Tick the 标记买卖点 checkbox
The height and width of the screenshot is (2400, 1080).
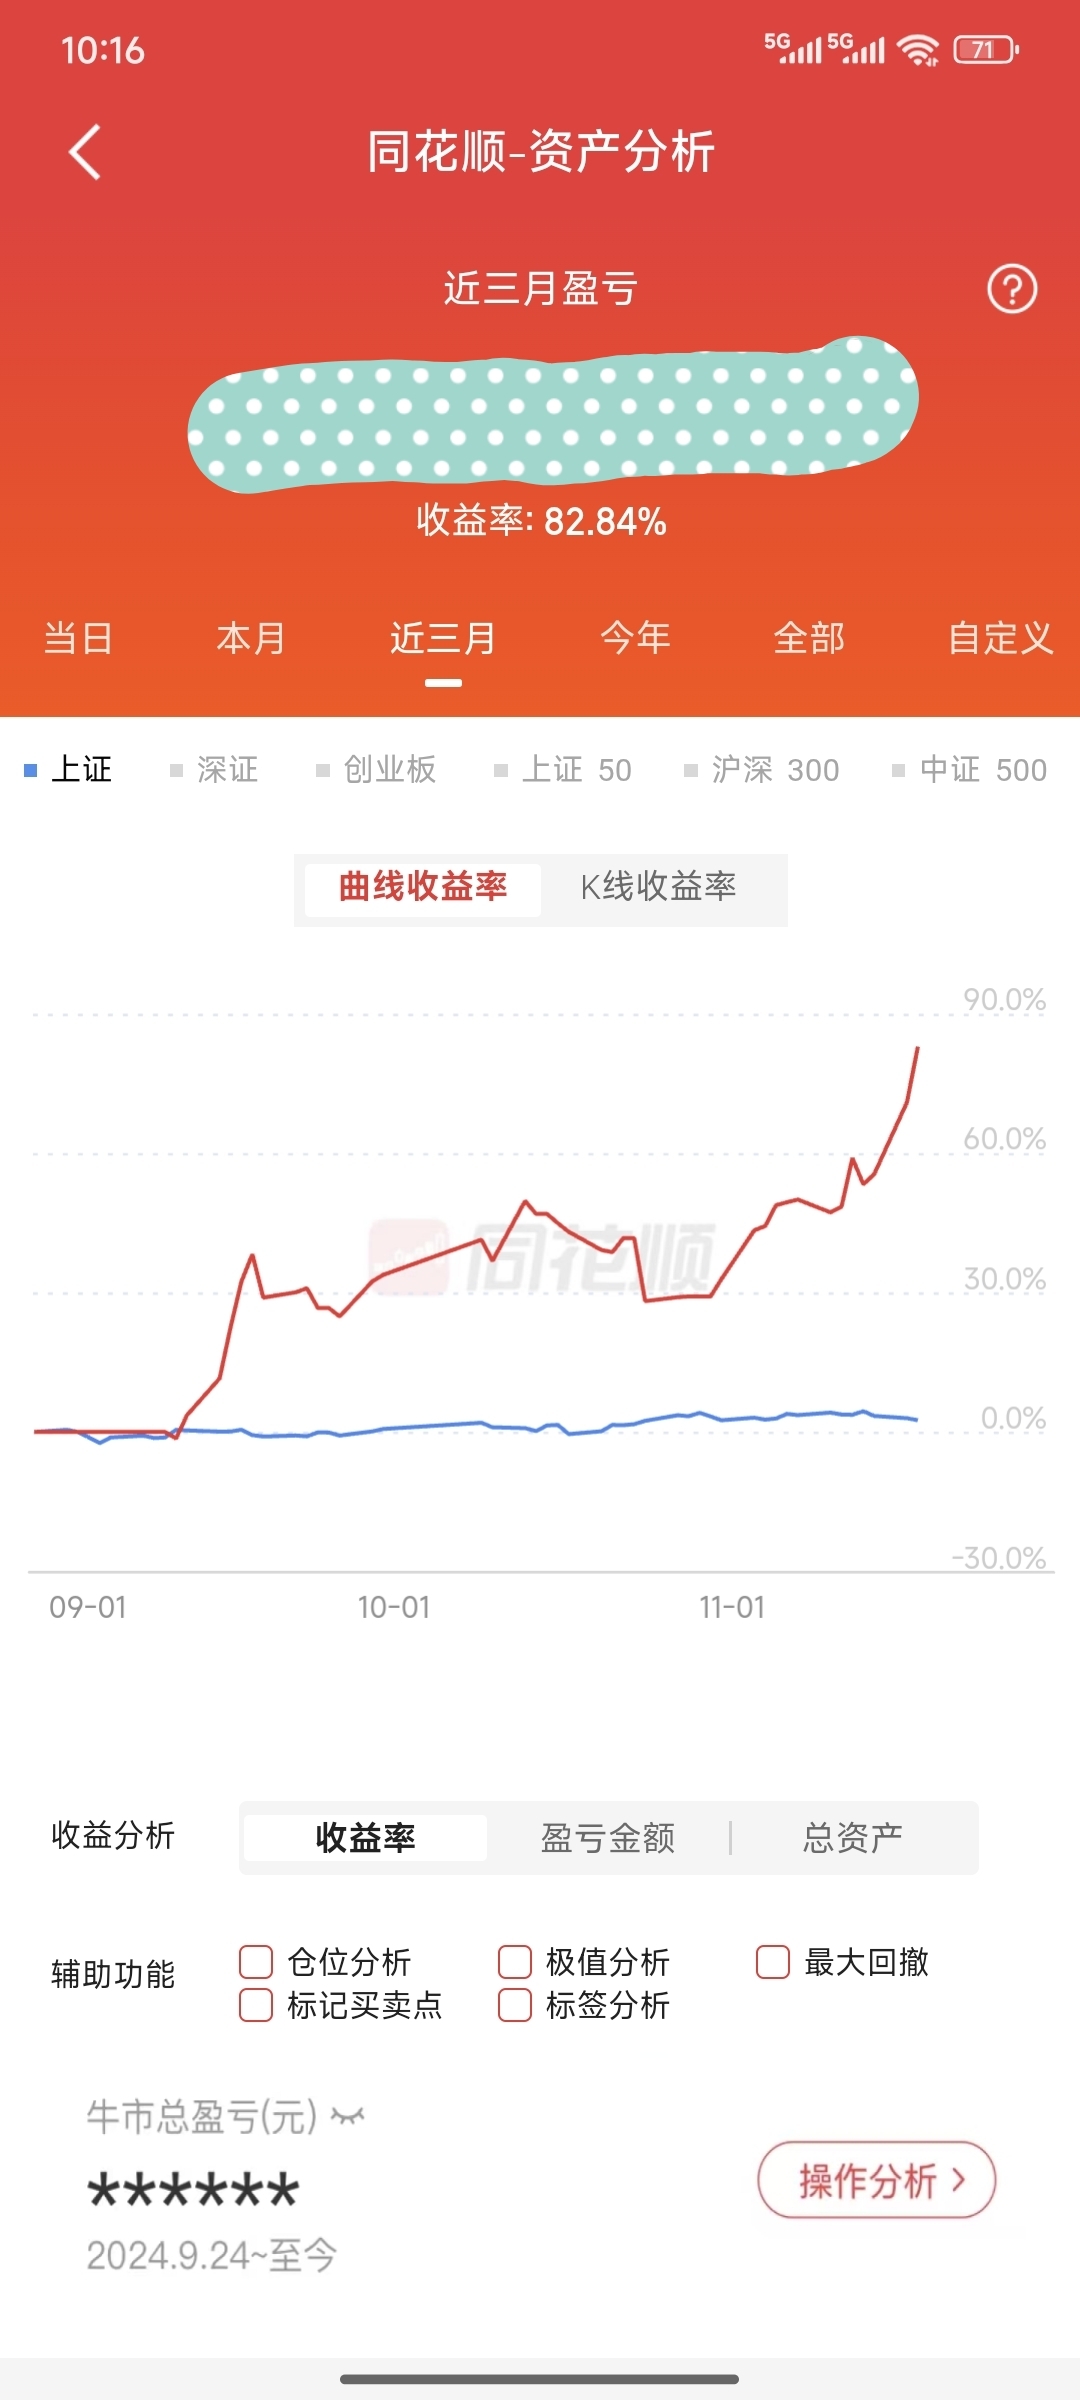[x=256, y=2005]
